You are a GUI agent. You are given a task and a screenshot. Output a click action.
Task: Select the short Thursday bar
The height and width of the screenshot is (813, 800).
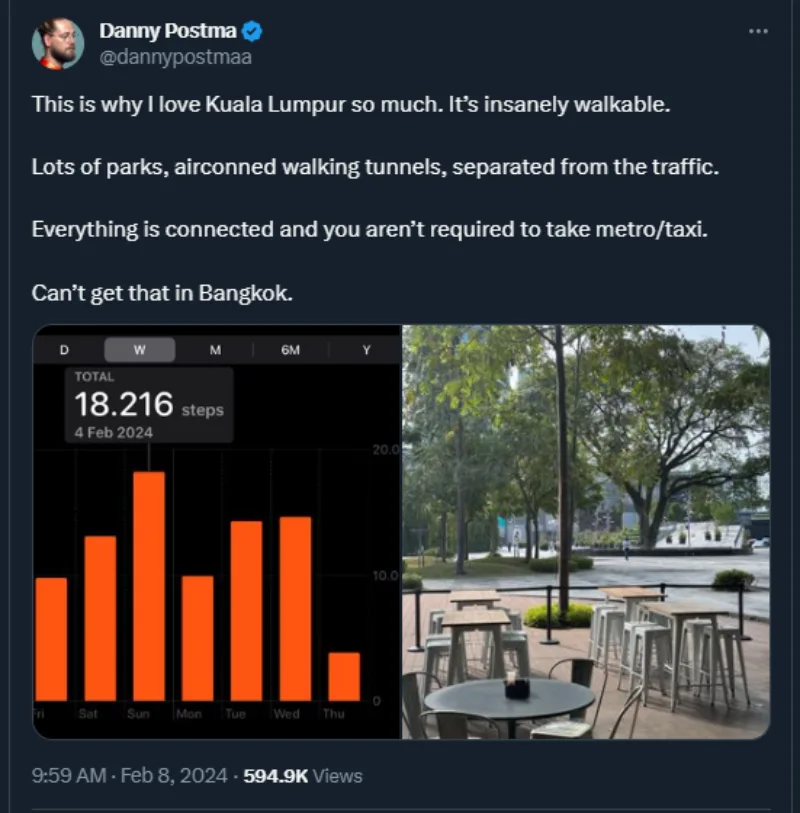(344, 676)
